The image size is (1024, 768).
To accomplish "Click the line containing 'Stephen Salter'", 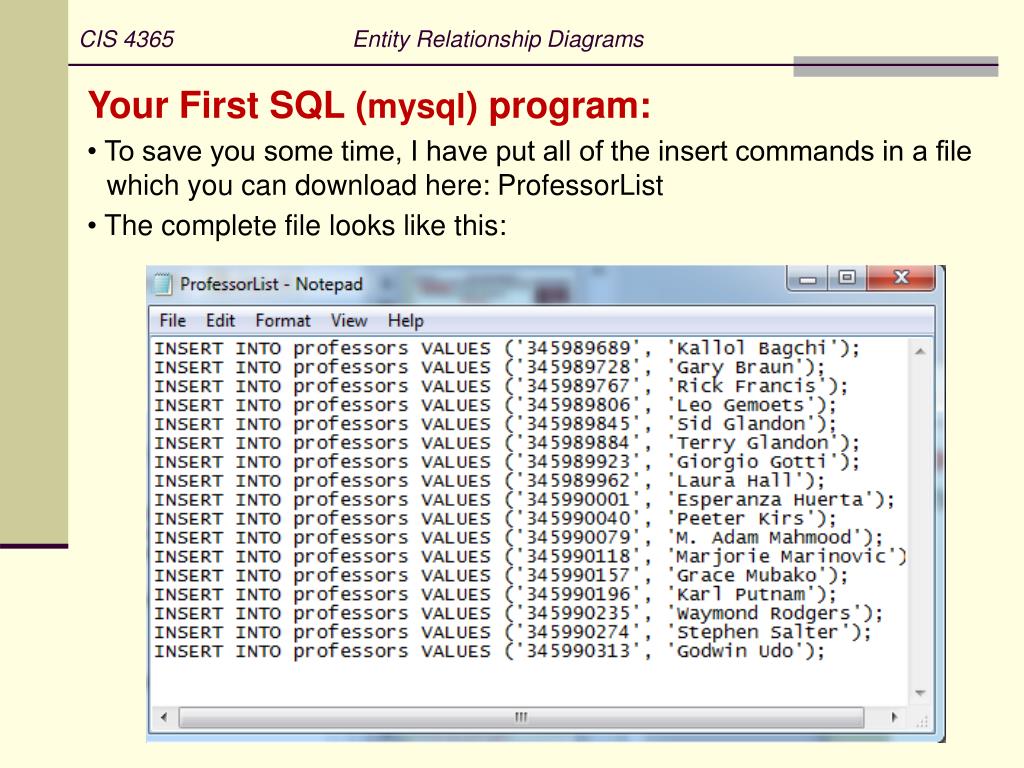I will [513, 632].
